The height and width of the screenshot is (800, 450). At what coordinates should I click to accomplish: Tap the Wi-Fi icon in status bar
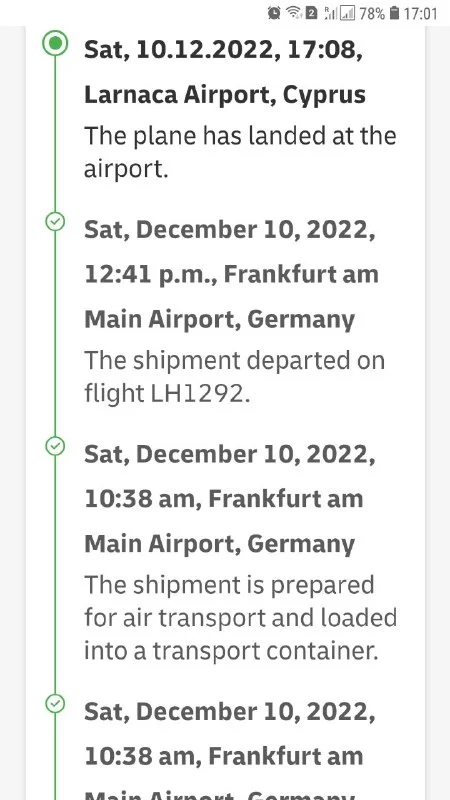[294, 13]
